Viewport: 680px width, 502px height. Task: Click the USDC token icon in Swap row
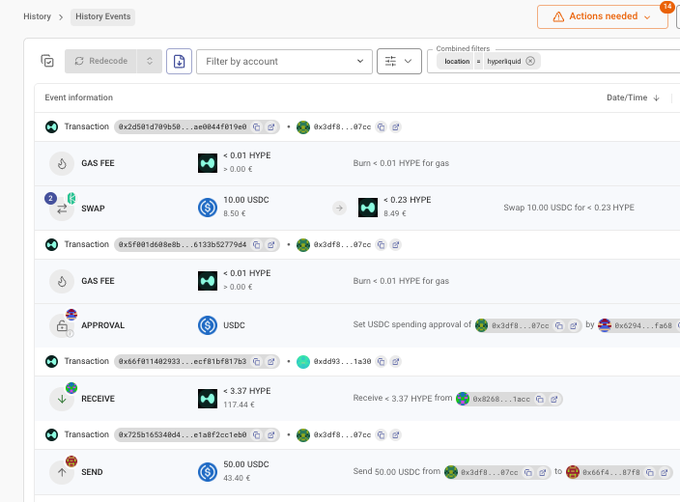[x=208, y=208]
